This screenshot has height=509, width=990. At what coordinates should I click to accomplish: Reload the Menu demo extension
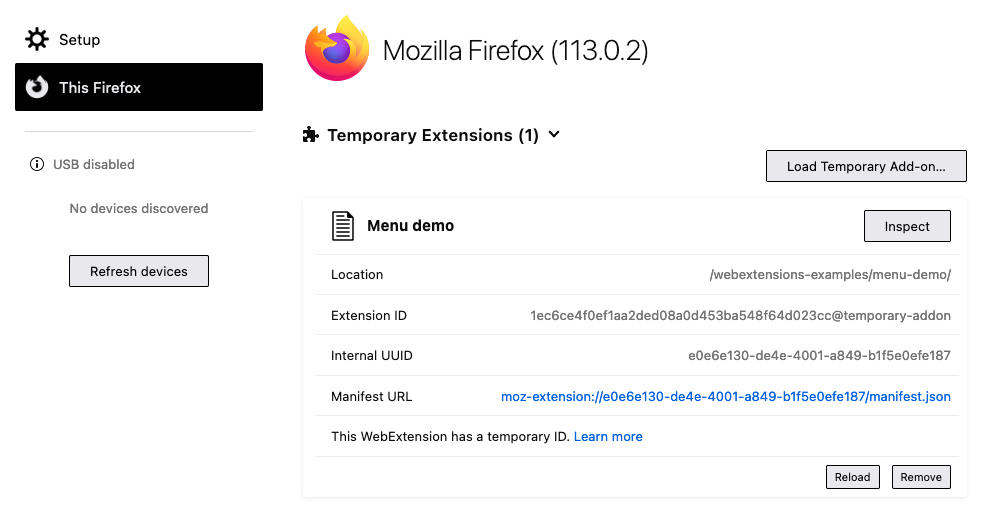pyautogui.click(x=852, y=477)
